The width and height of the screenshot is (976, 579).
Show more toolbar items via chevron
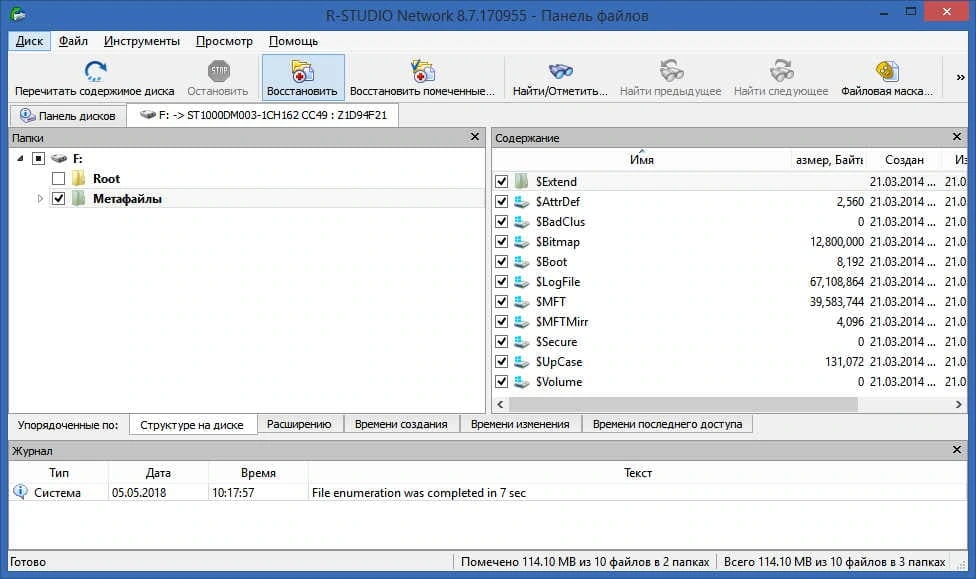point(960,77)
